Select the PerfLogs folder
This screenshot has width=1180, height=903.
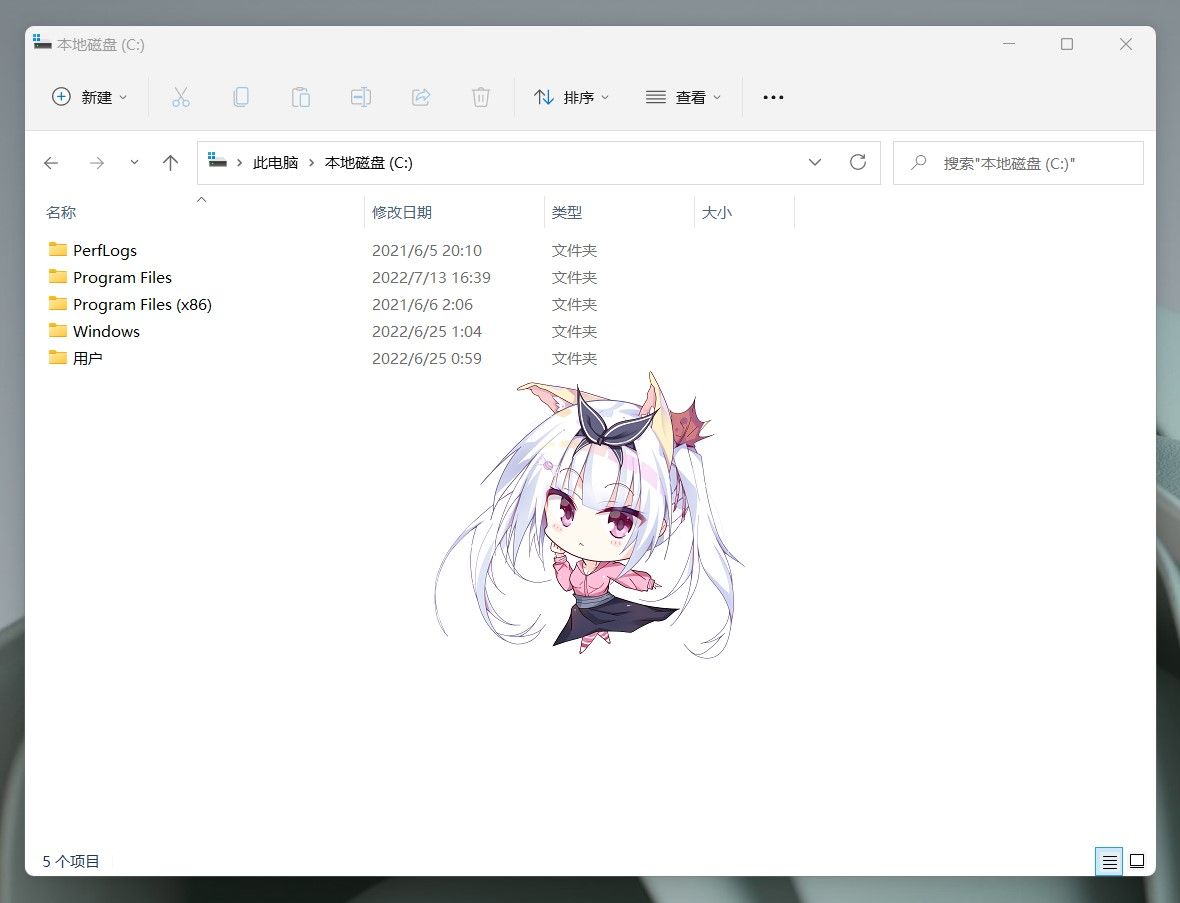[x=105, y=251]
